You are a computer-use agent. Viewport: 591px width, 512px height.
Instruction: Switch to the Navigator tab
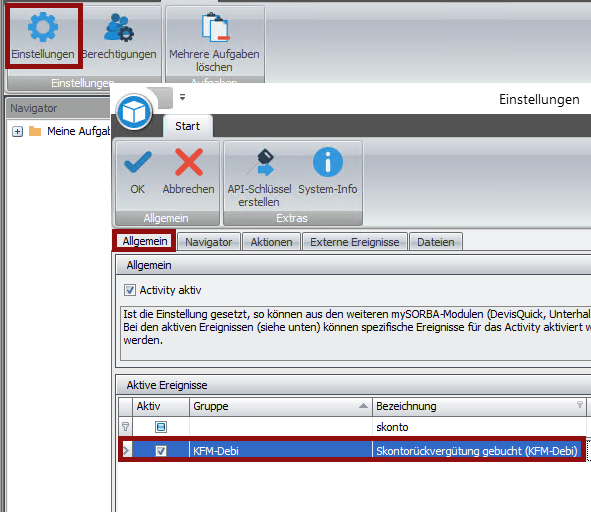(x=208, y=242)
